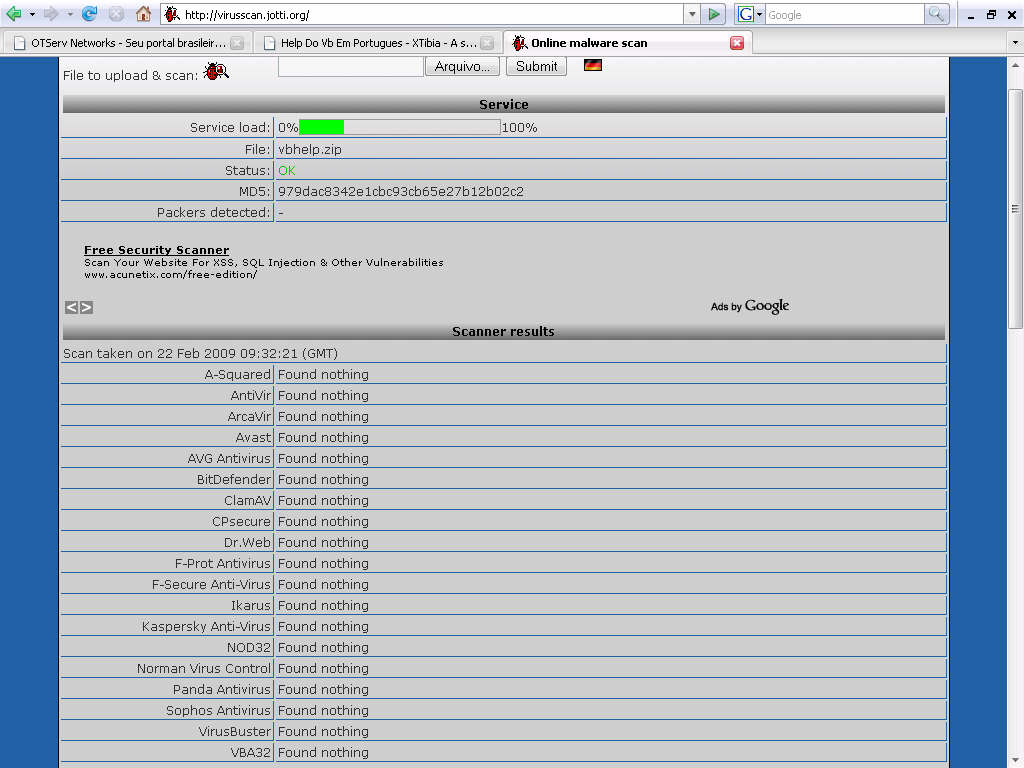Click the BitDefender scanner name

(x=234, y=479)
